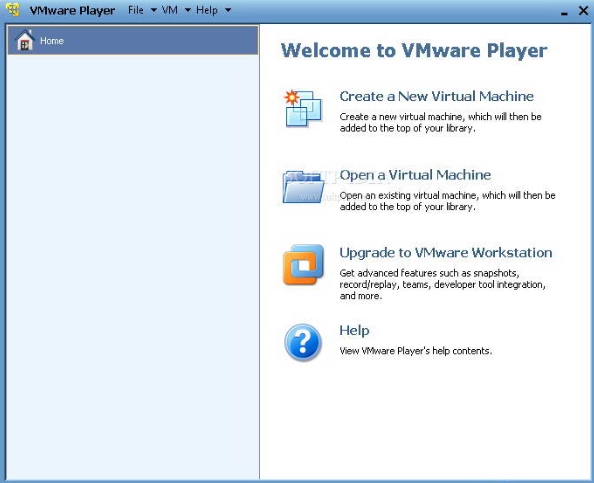Follow the Help heading link
This screenshot has width=594, height=483.
(354, 330)
